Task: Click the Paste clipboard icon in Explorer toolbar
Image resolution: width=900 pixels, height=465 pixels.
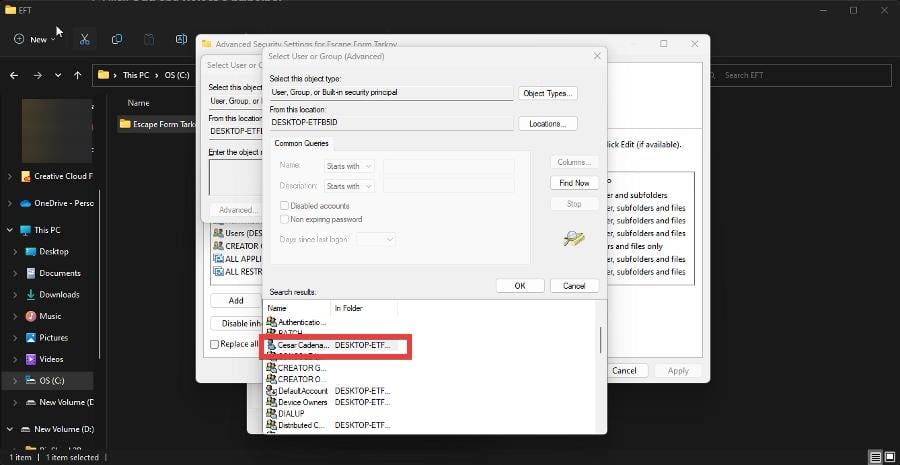Action: coord(149,39)
